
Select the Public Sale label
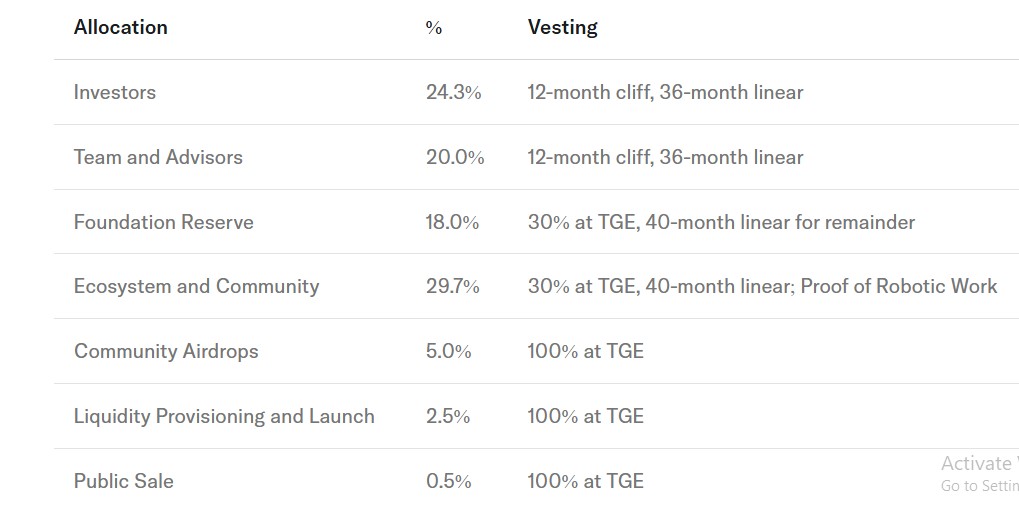pos(124,481)
